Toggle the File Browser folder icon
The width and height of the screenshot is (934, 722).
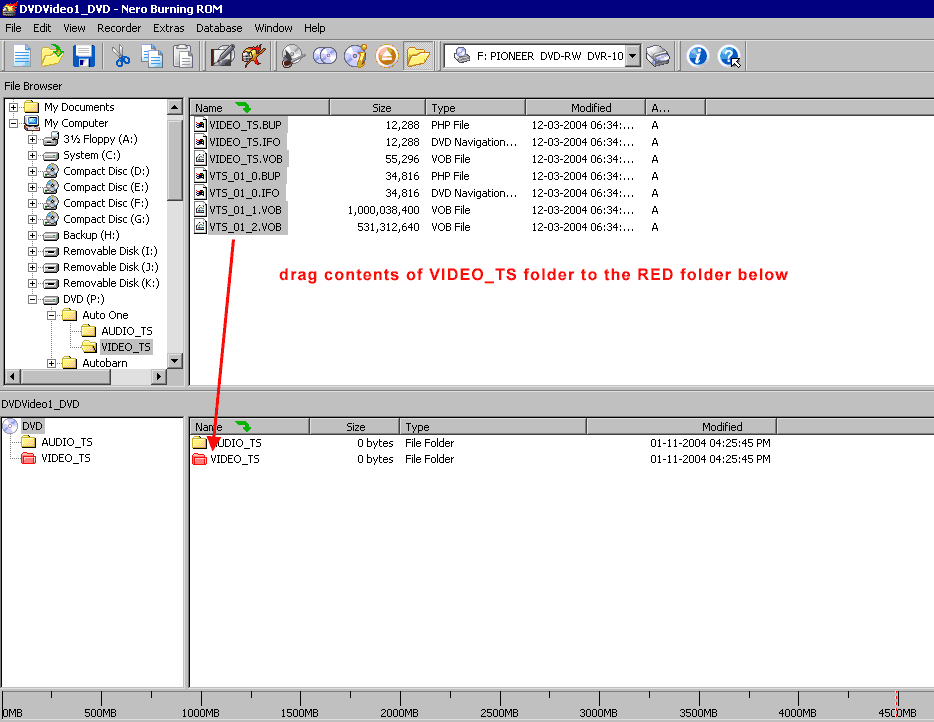click(418, 56)
